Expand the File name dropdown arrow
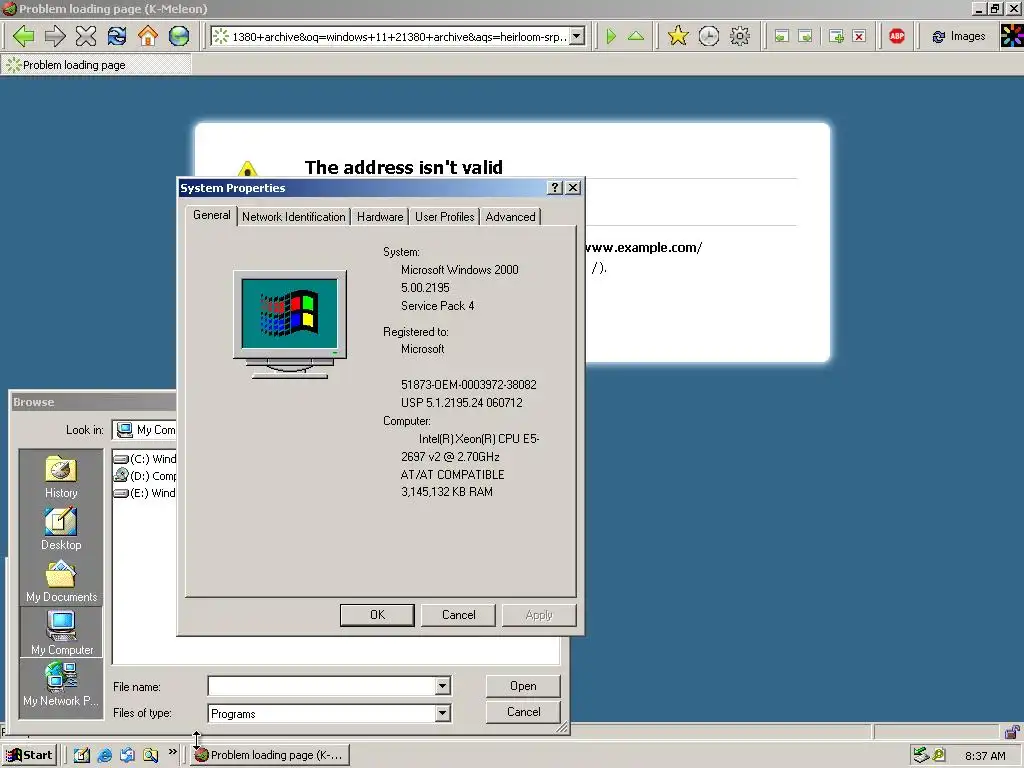 [443, 686]
